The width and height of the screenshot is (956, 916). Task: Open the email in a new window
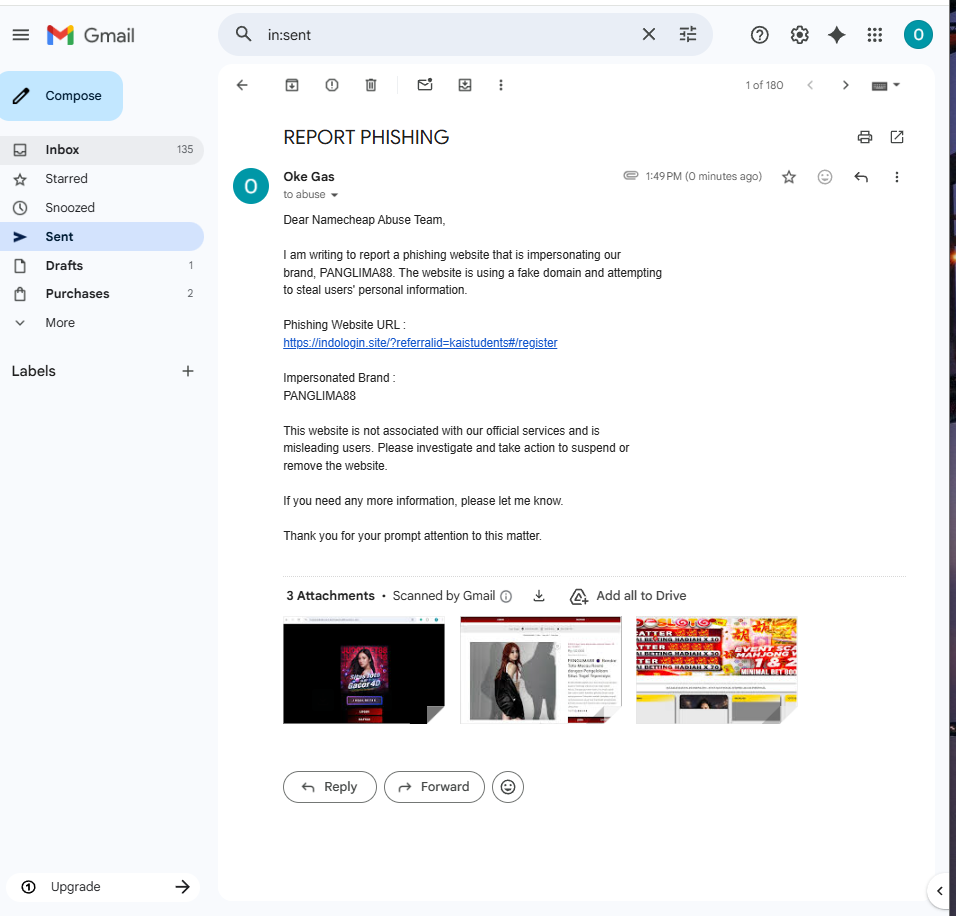pos(897,137)
